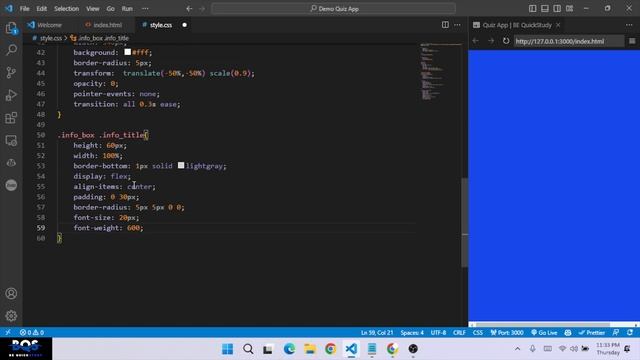Go forward with editor navigation arrow
The width and height of the screenshot is (640, 360).
pyautogui.click(x=202, y=9)
